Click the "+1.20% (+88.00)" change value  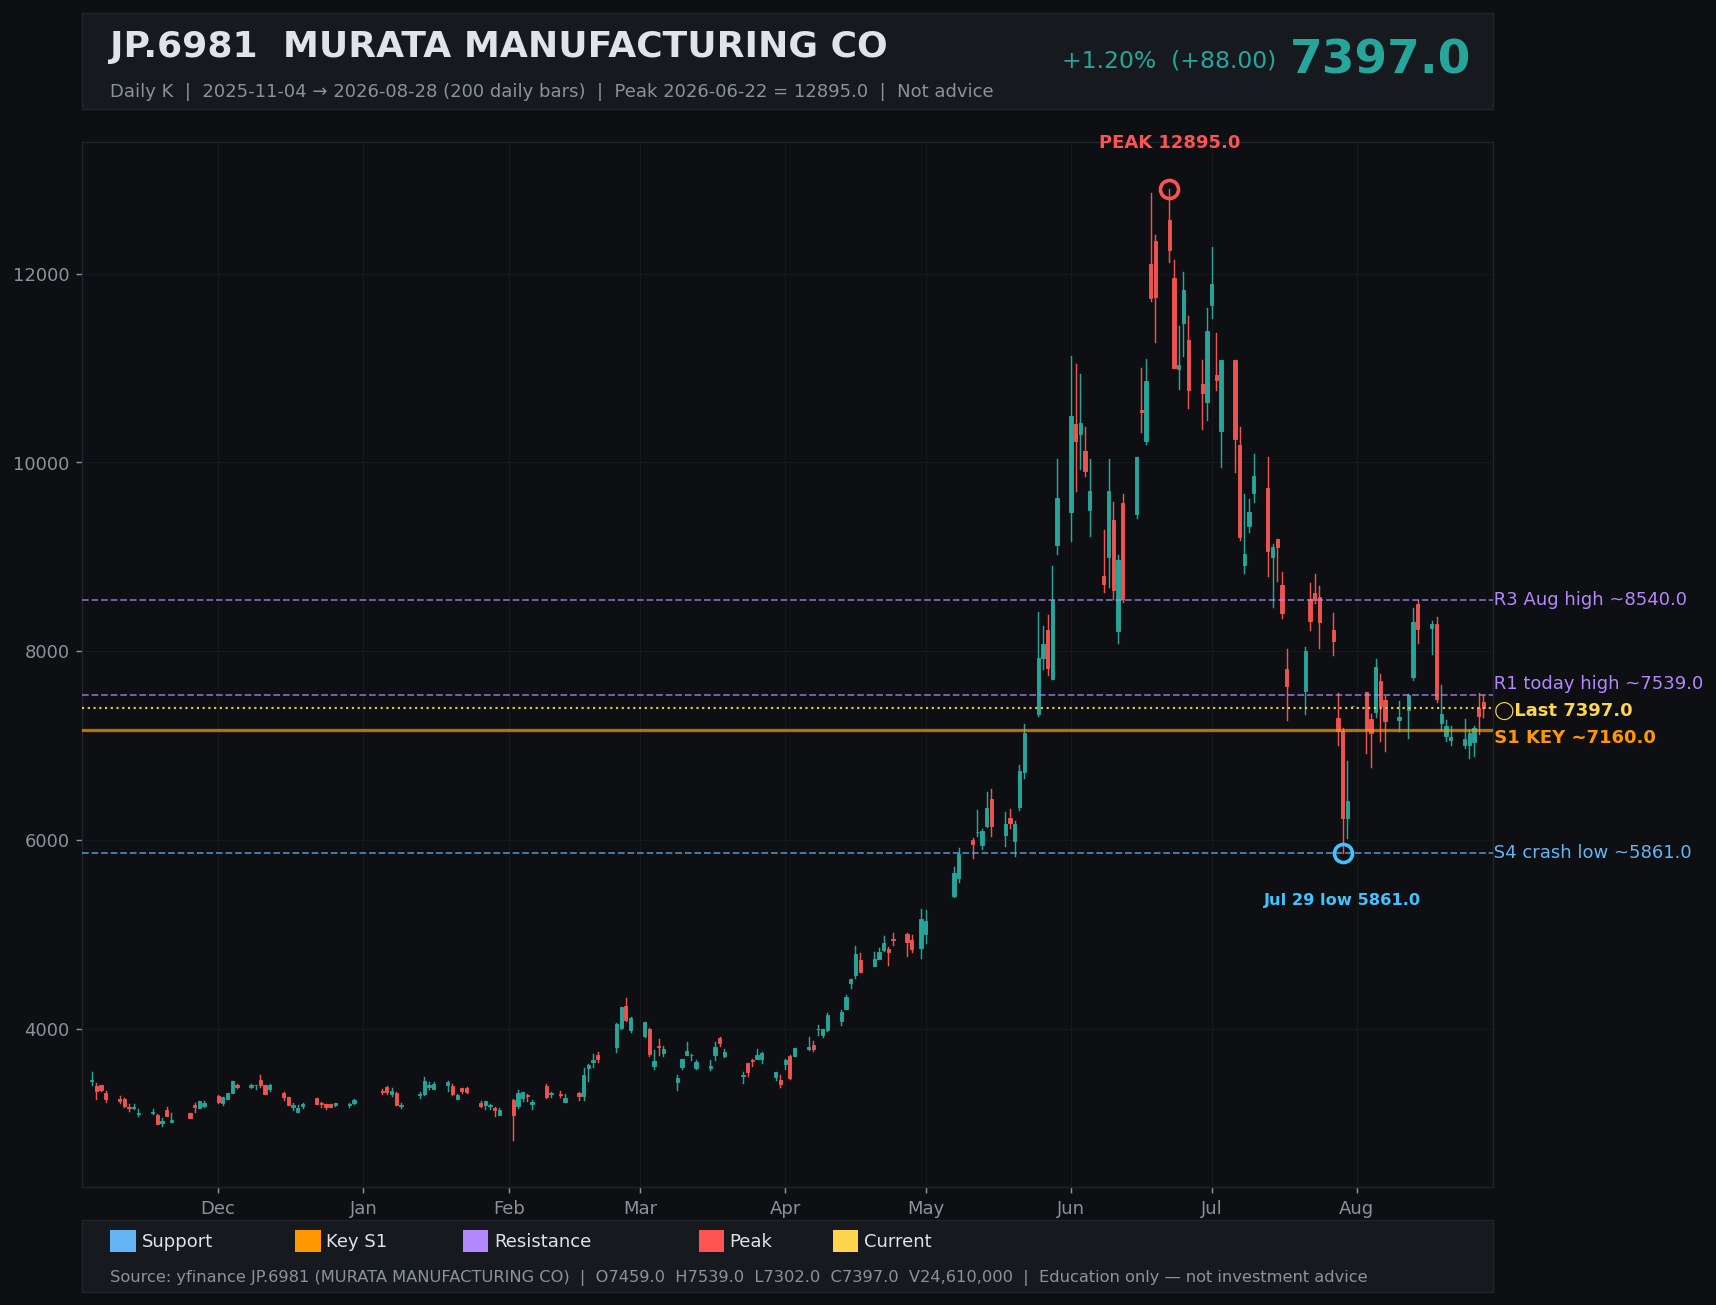(1169, 60)
